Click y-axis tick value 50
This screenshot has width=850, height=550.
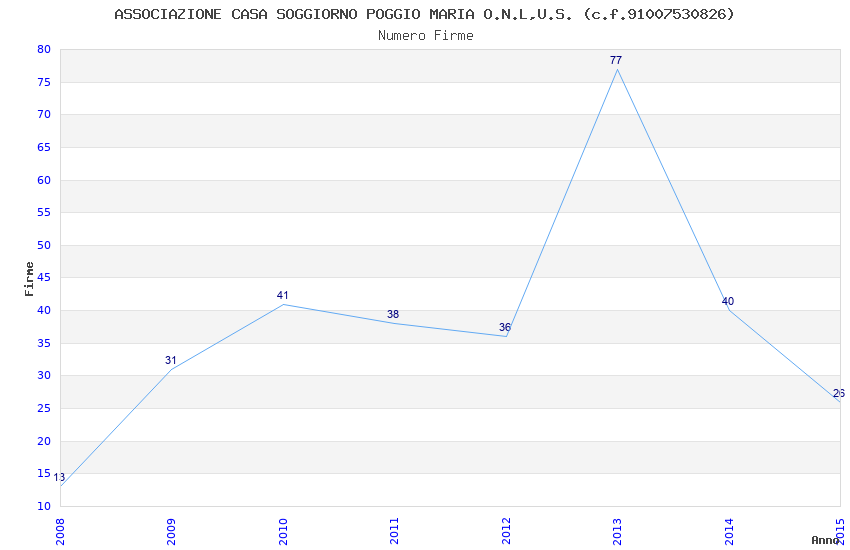coord(44,245)
